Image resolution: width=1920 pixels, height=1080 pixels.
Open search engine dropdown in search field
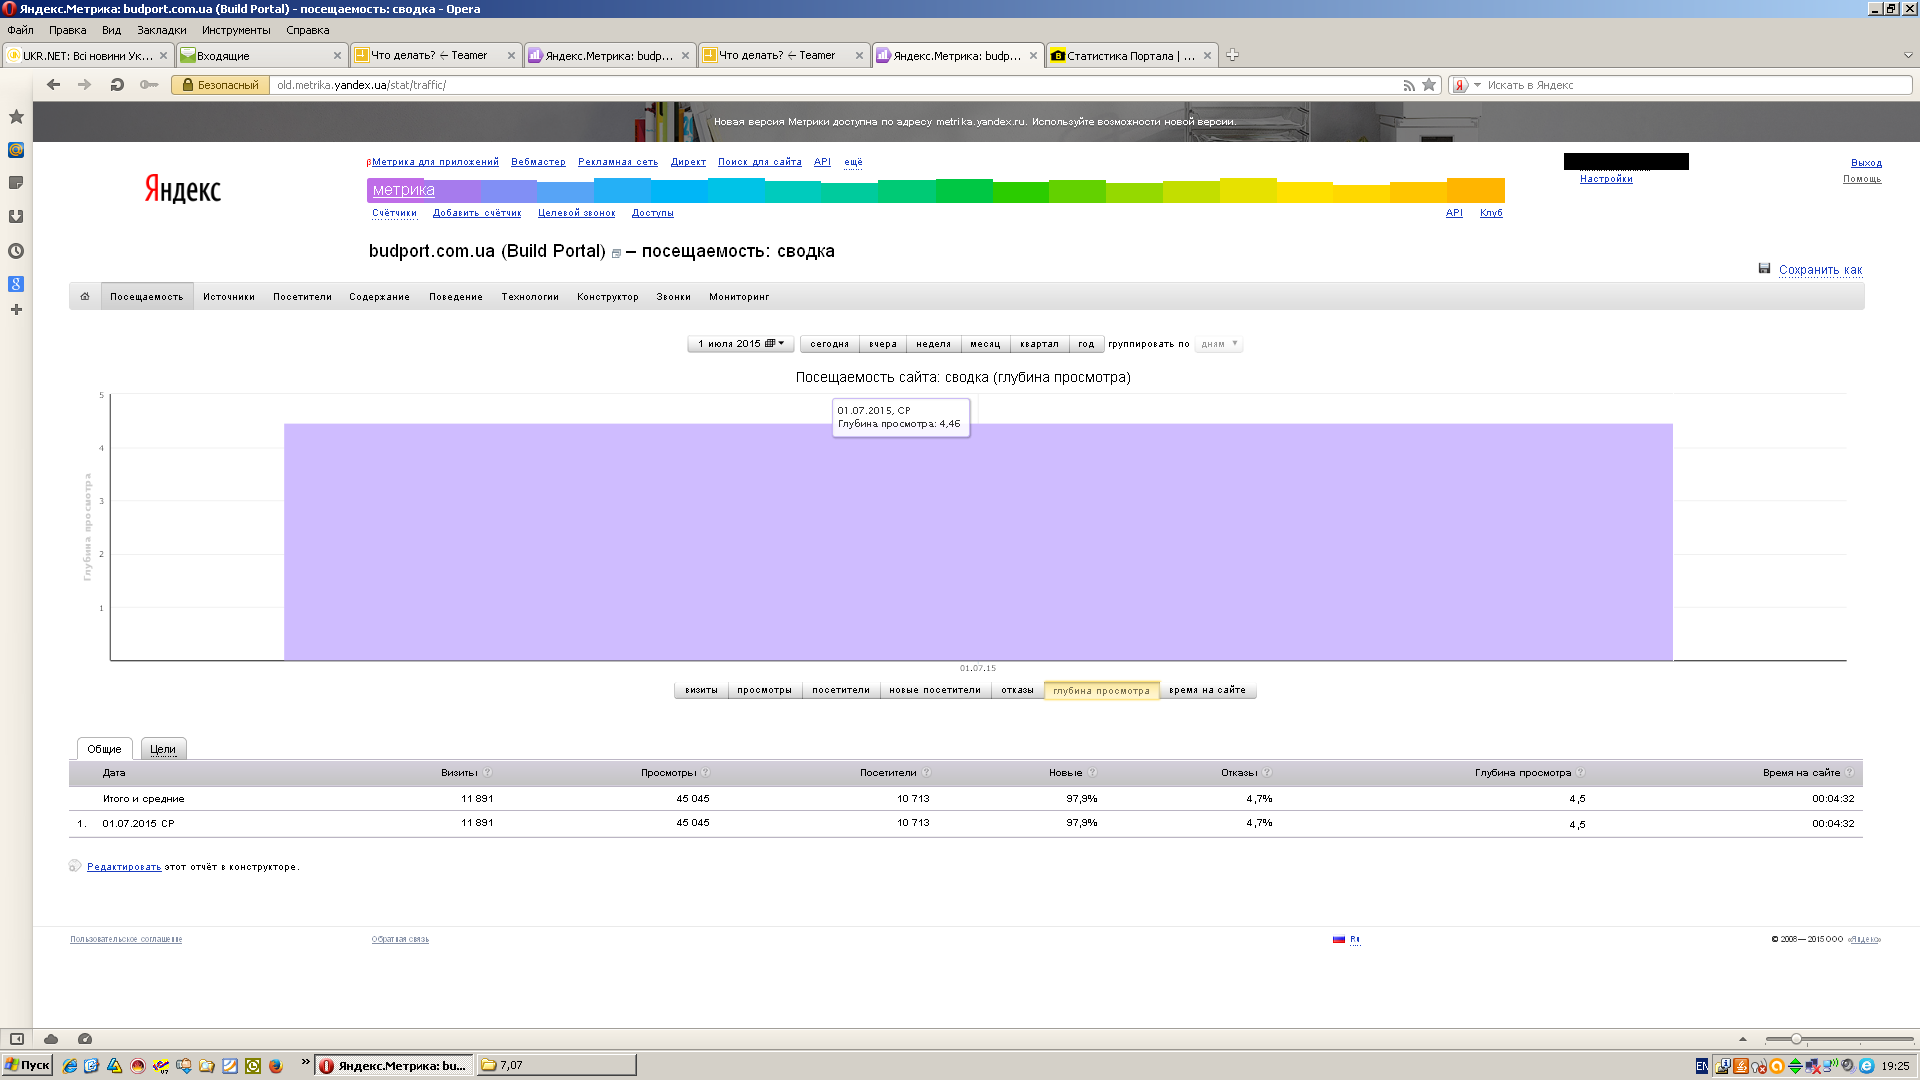coord(1477,85)
